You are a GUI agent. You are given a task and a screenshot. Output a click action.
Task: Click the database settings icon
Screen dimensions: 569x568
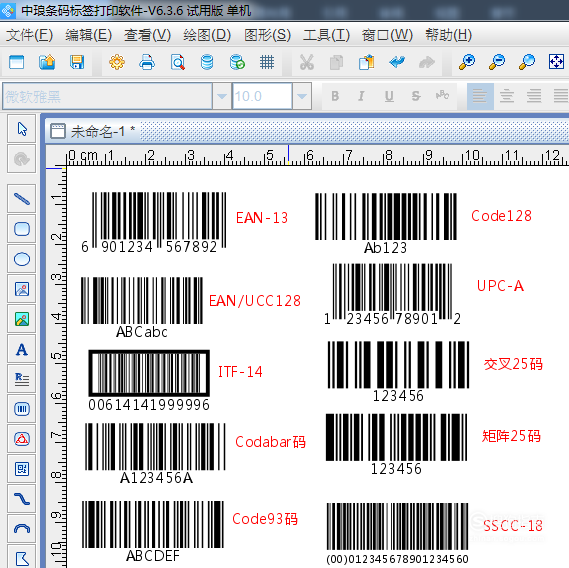point(207,62)
